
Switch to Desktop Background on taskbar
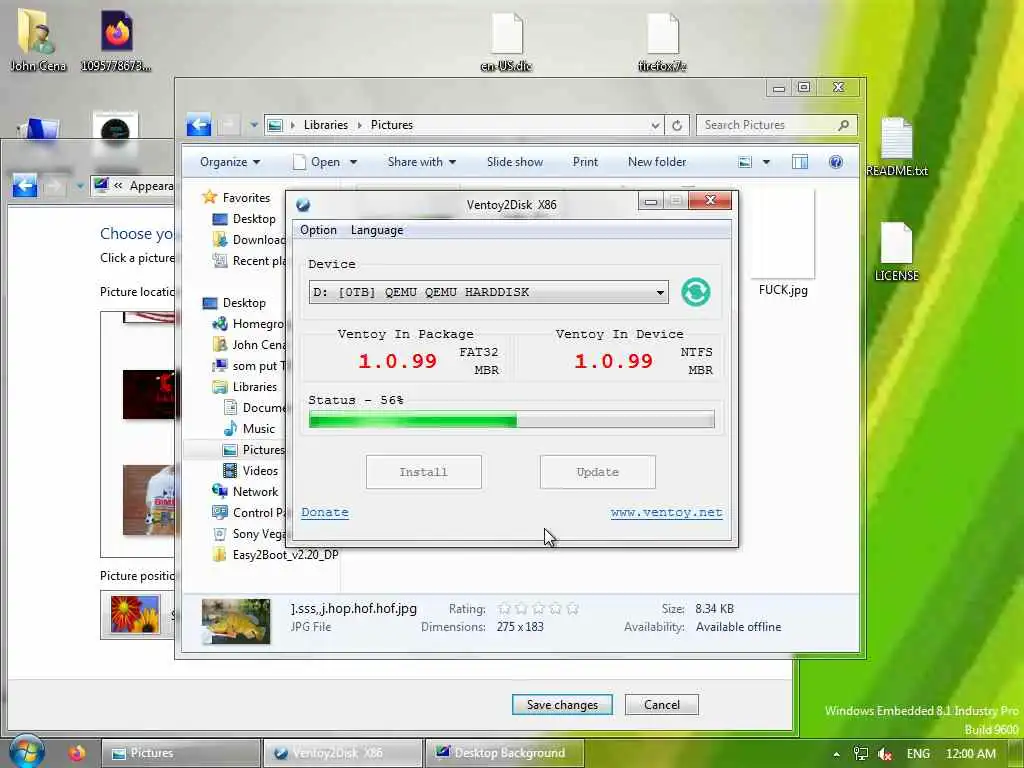[x=505, y=753]
